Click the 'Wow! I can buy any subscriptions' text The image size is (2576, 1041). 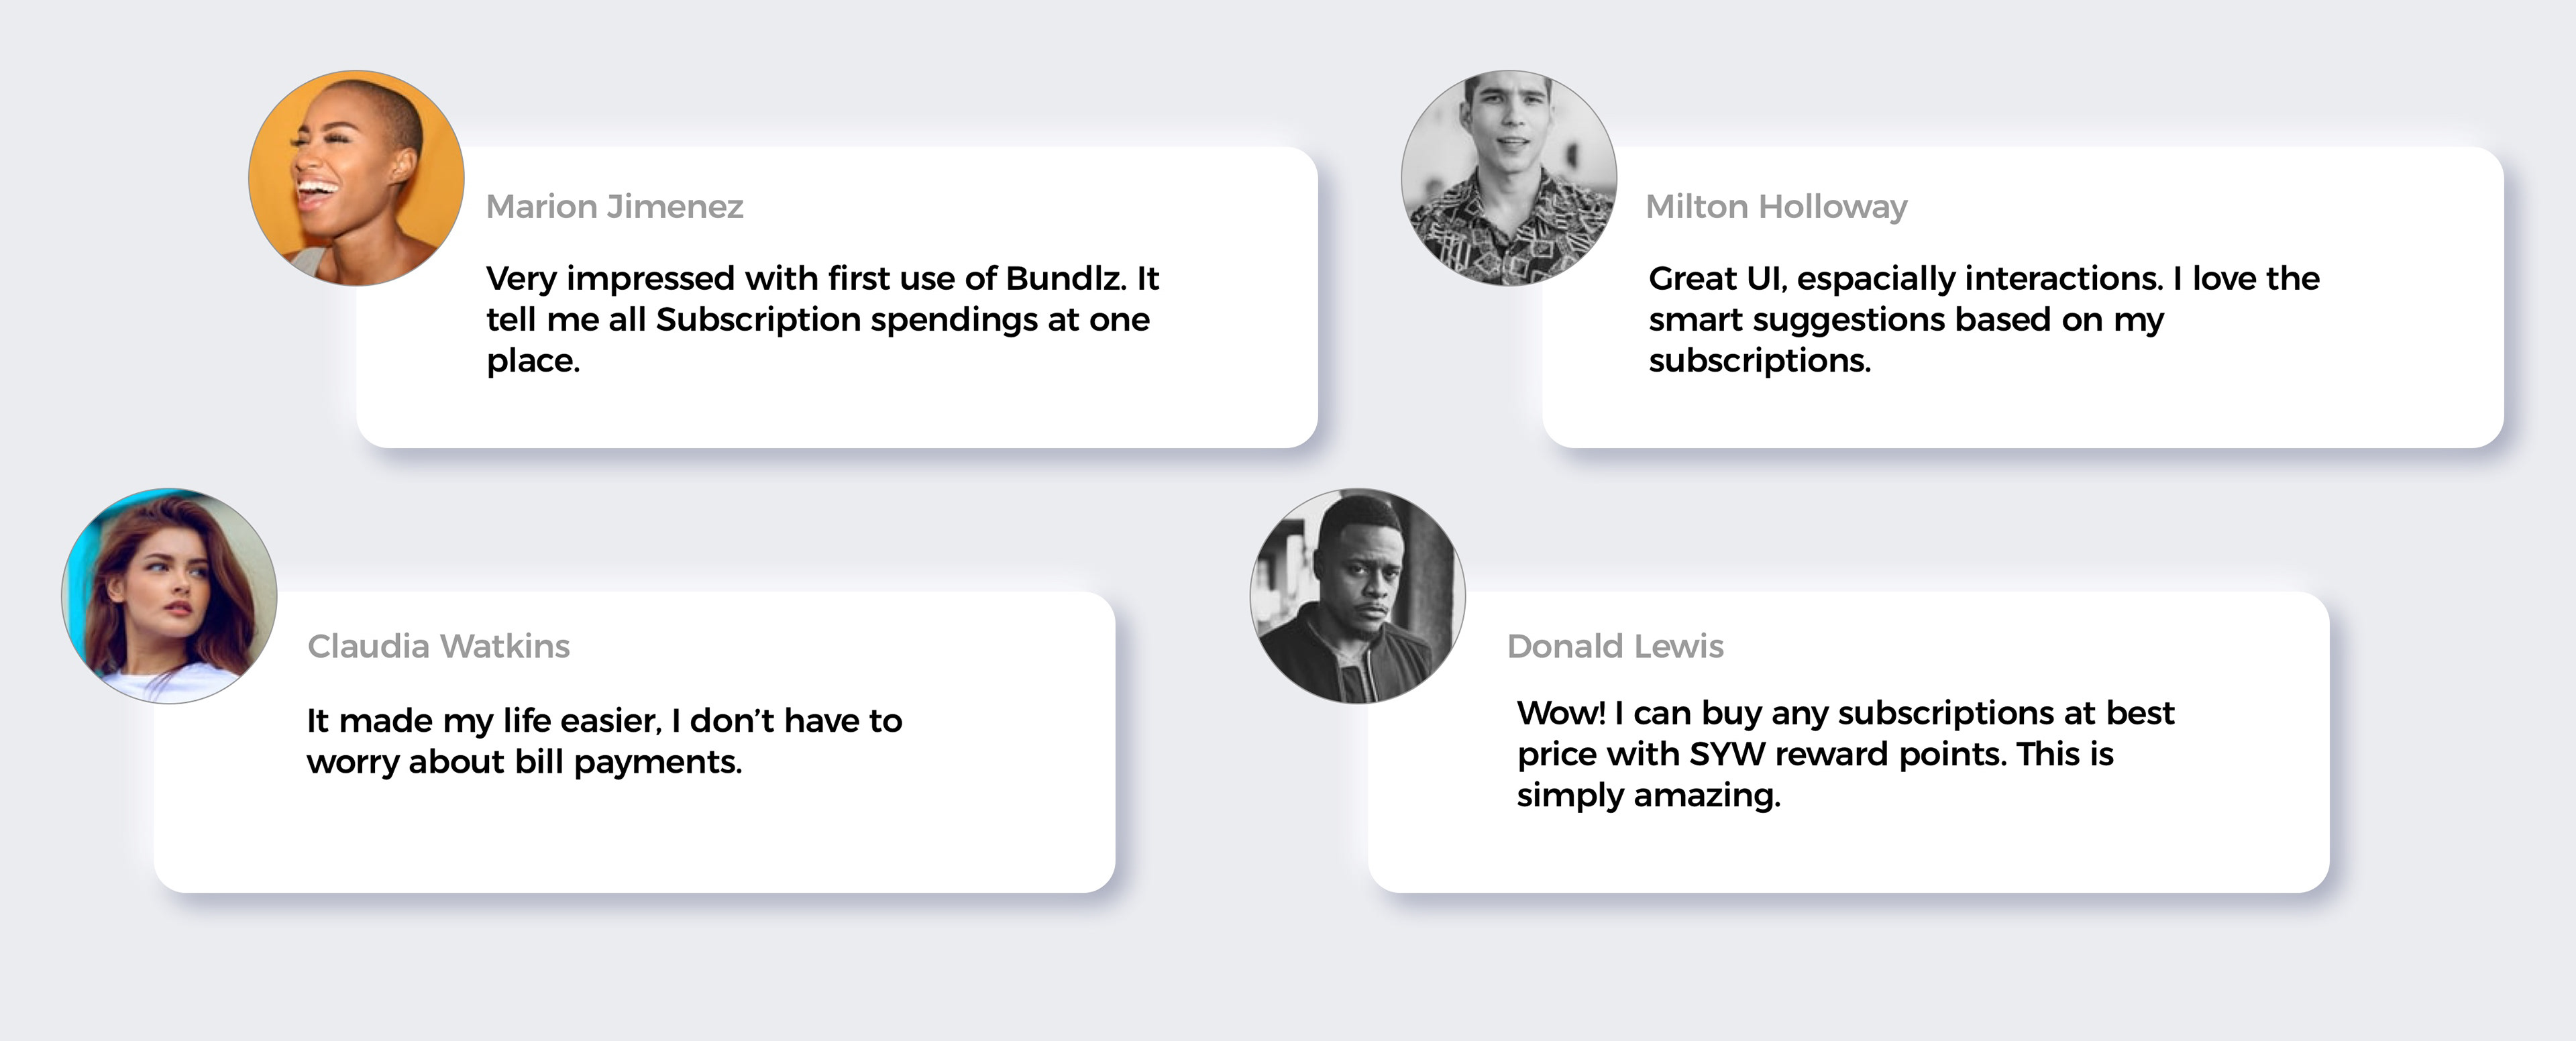tap(1846, 754)
